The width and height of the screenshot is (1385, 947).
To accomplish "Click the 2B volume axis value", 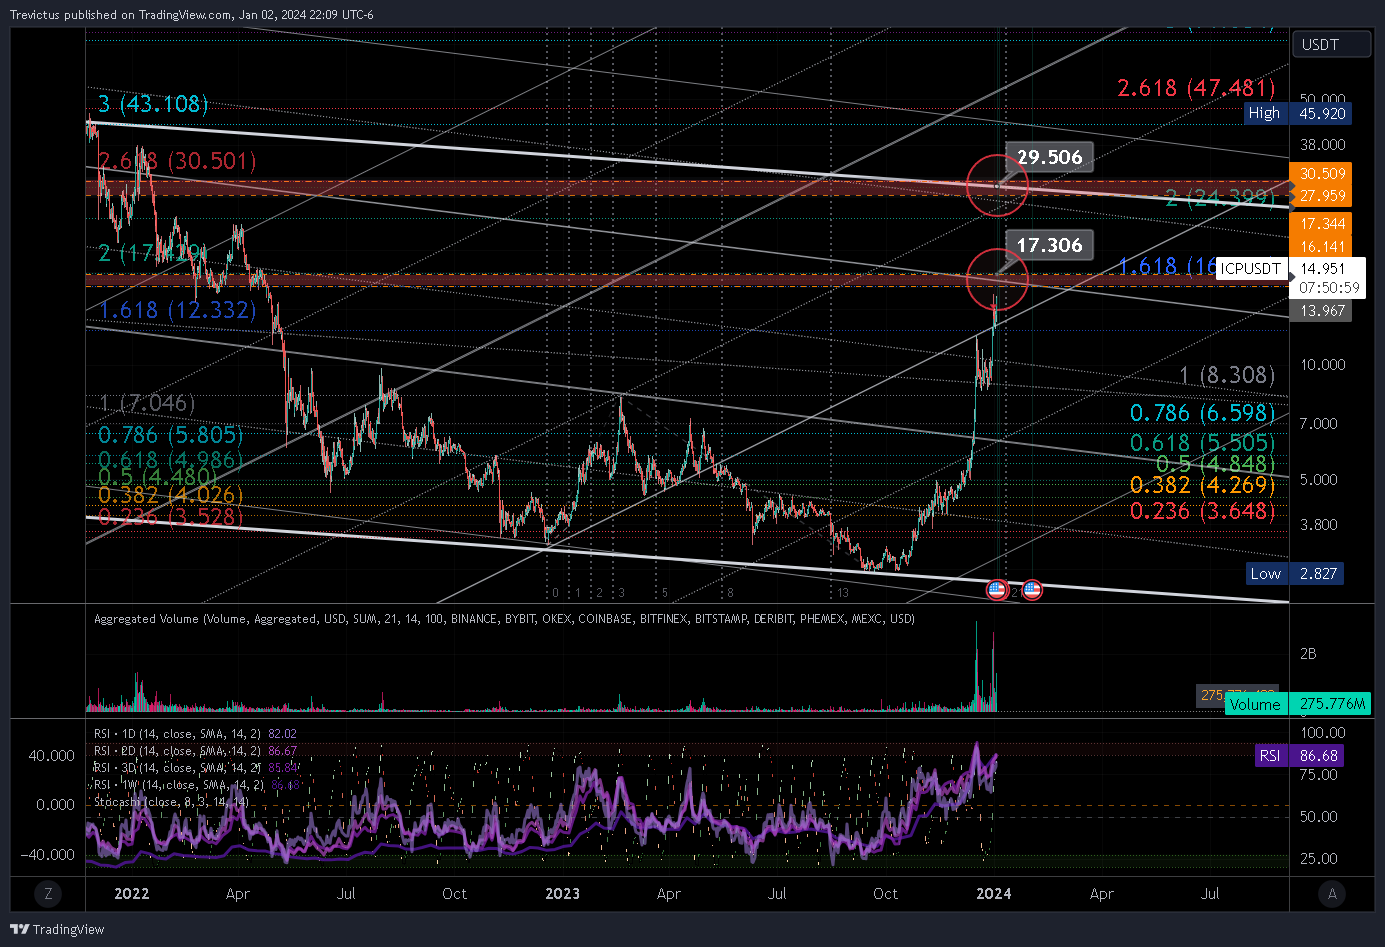I will pos(1308,654).
